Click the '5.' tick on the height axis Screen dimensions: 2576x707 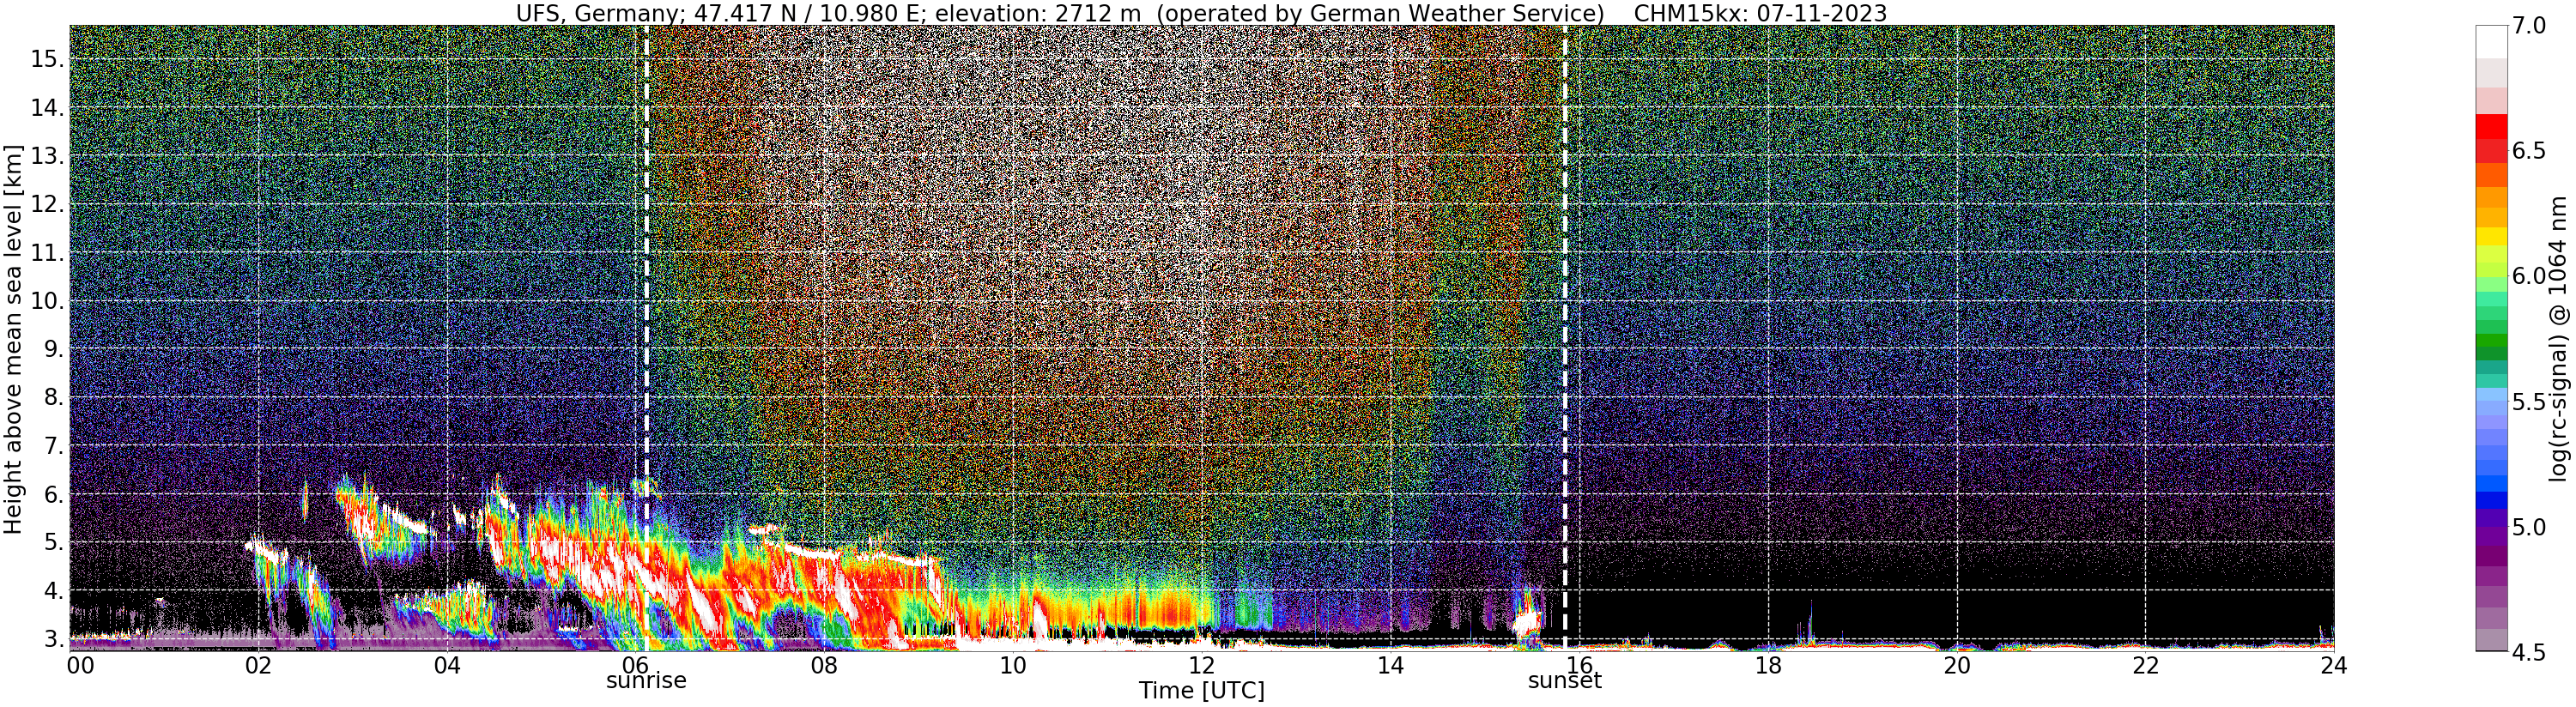(54, 542)
